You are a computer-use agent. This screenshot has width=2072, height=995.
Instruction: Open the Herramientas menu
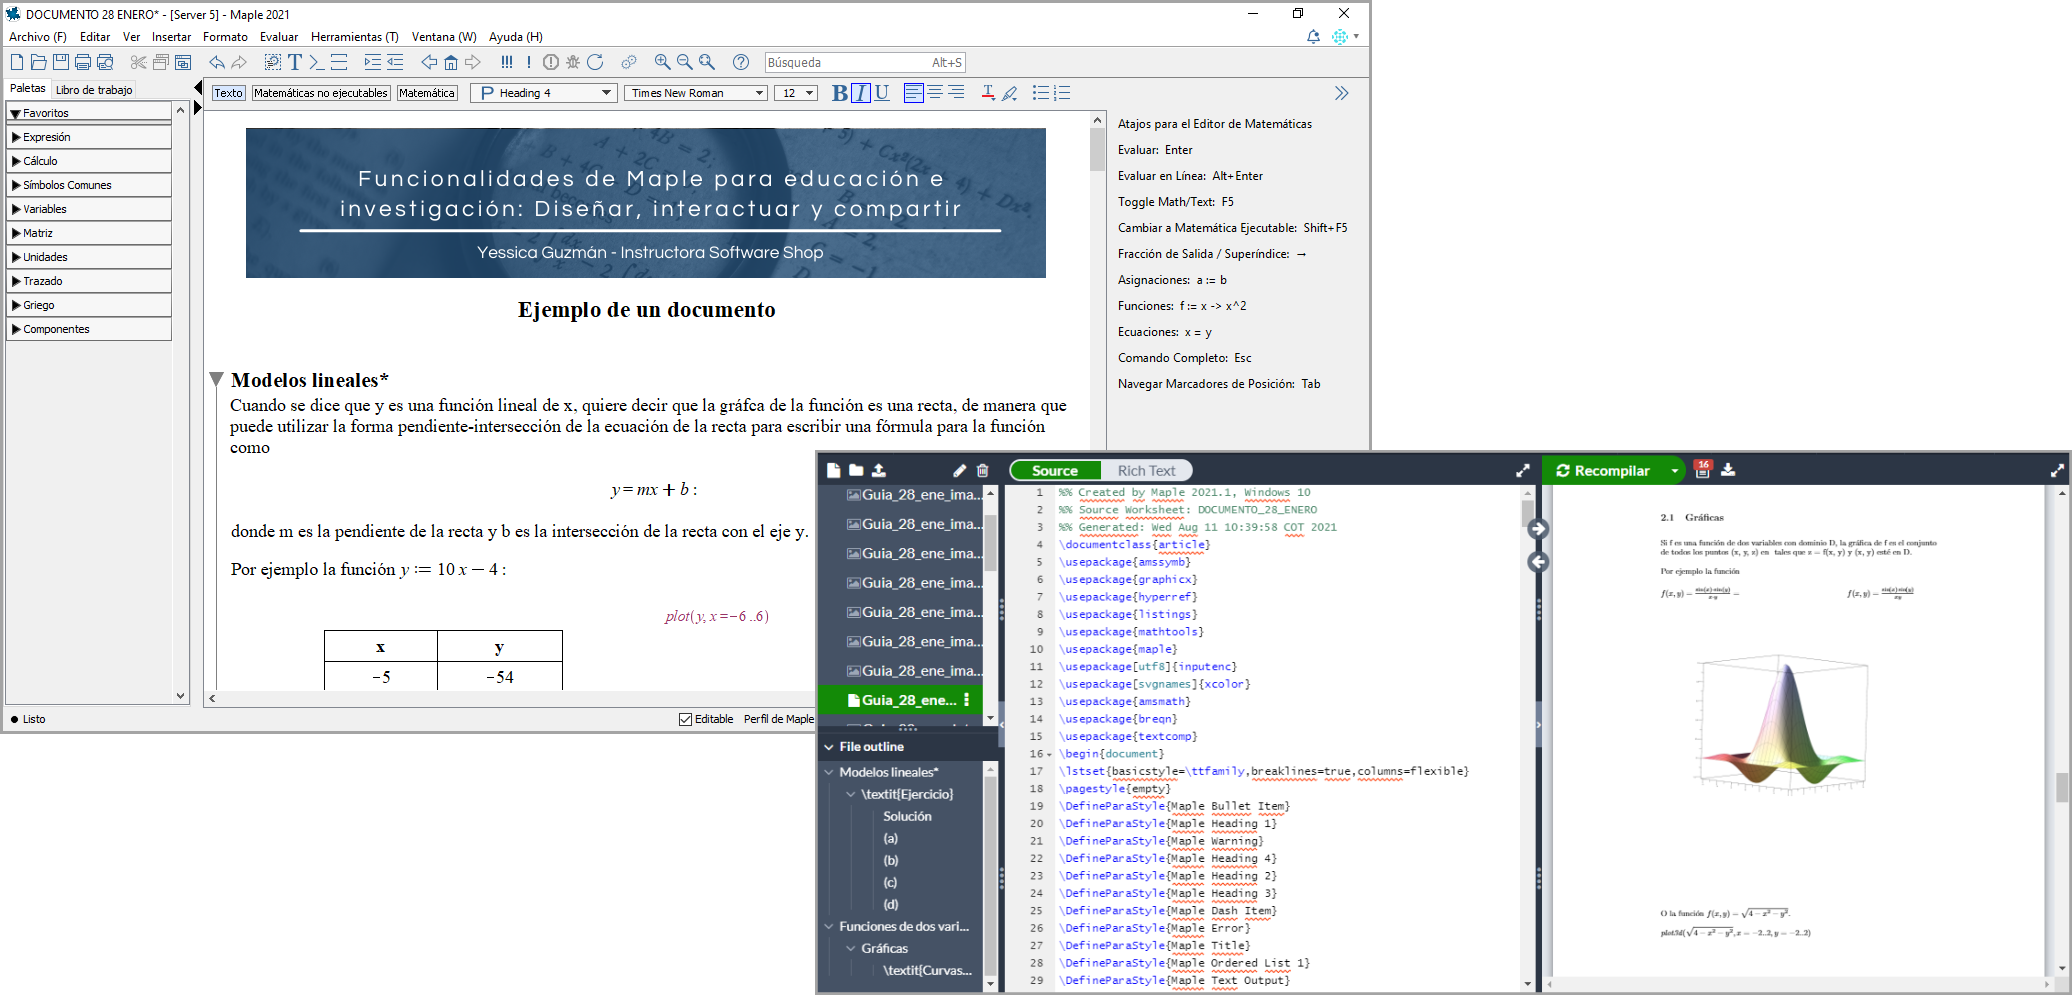354,37
